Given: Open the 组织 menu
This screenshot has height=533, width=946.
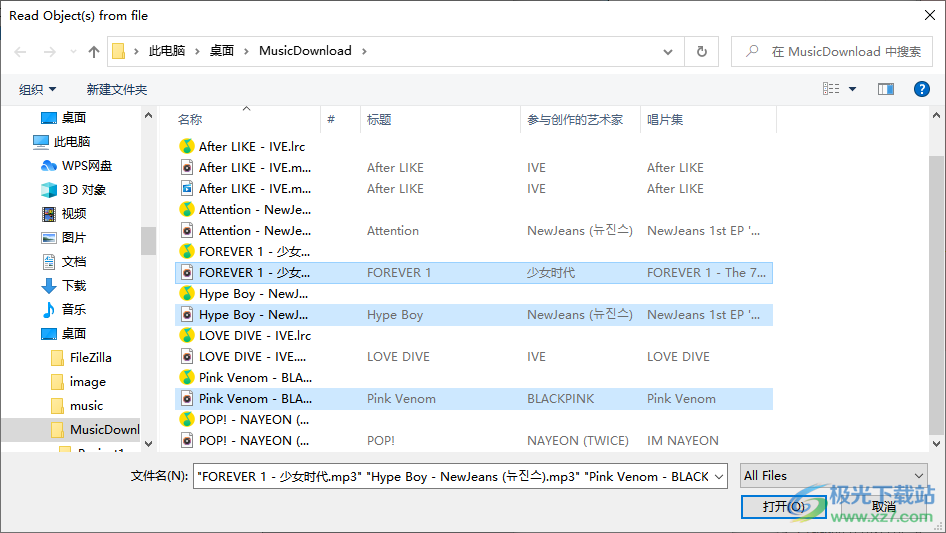Looking at the screenshot, I should point(38,89).
